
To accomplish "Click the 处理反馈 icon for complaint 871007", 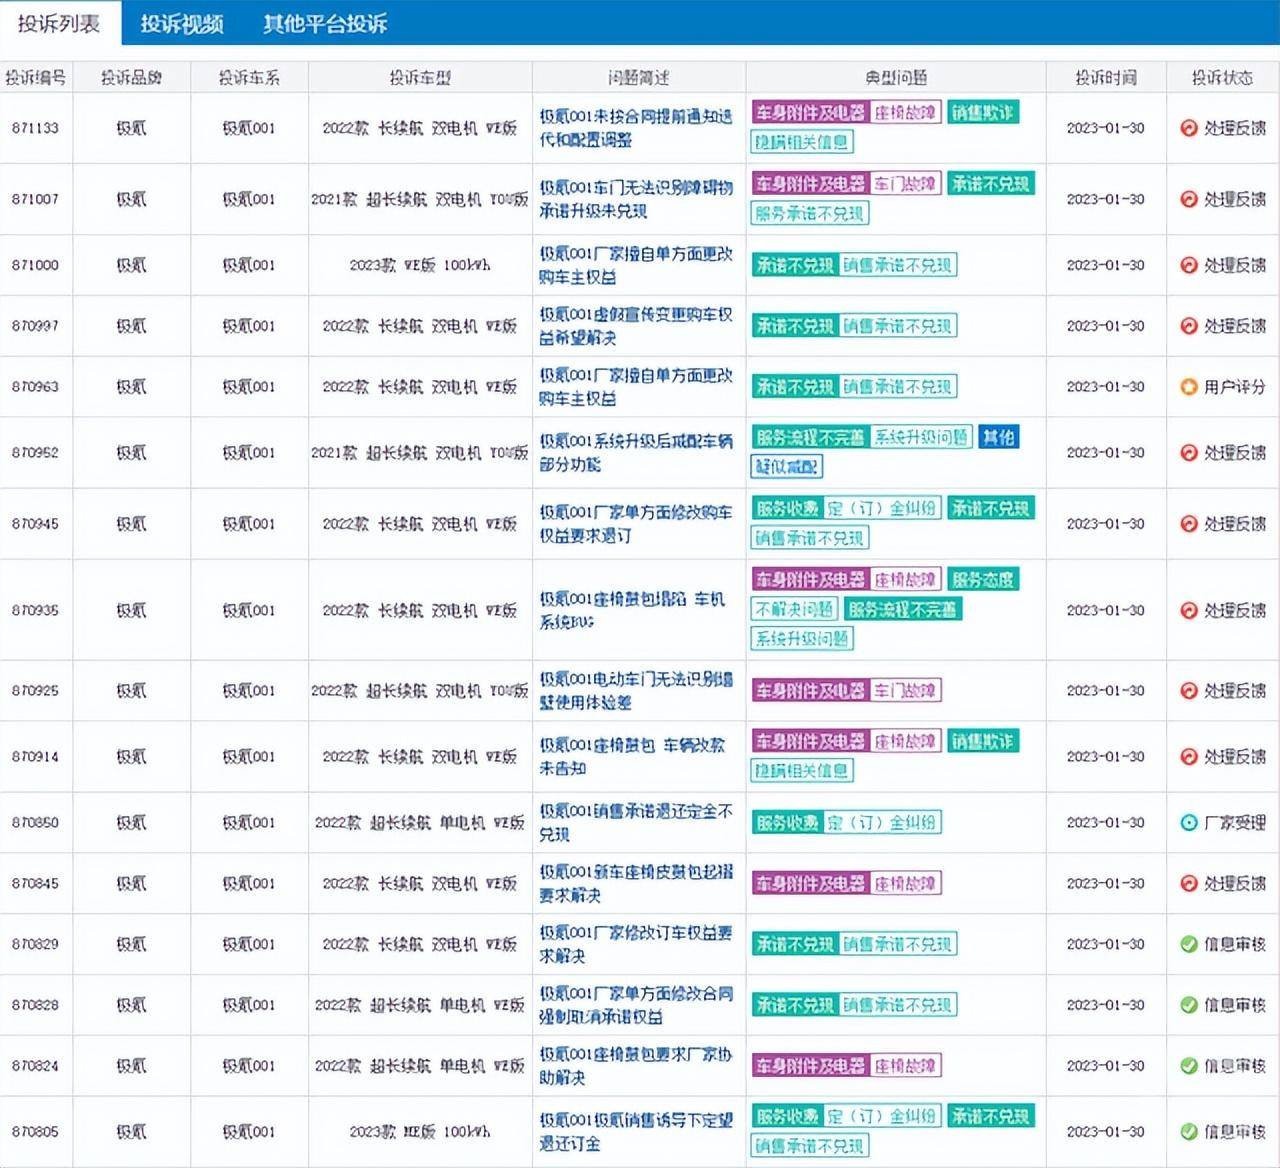I will point(1188,199).
